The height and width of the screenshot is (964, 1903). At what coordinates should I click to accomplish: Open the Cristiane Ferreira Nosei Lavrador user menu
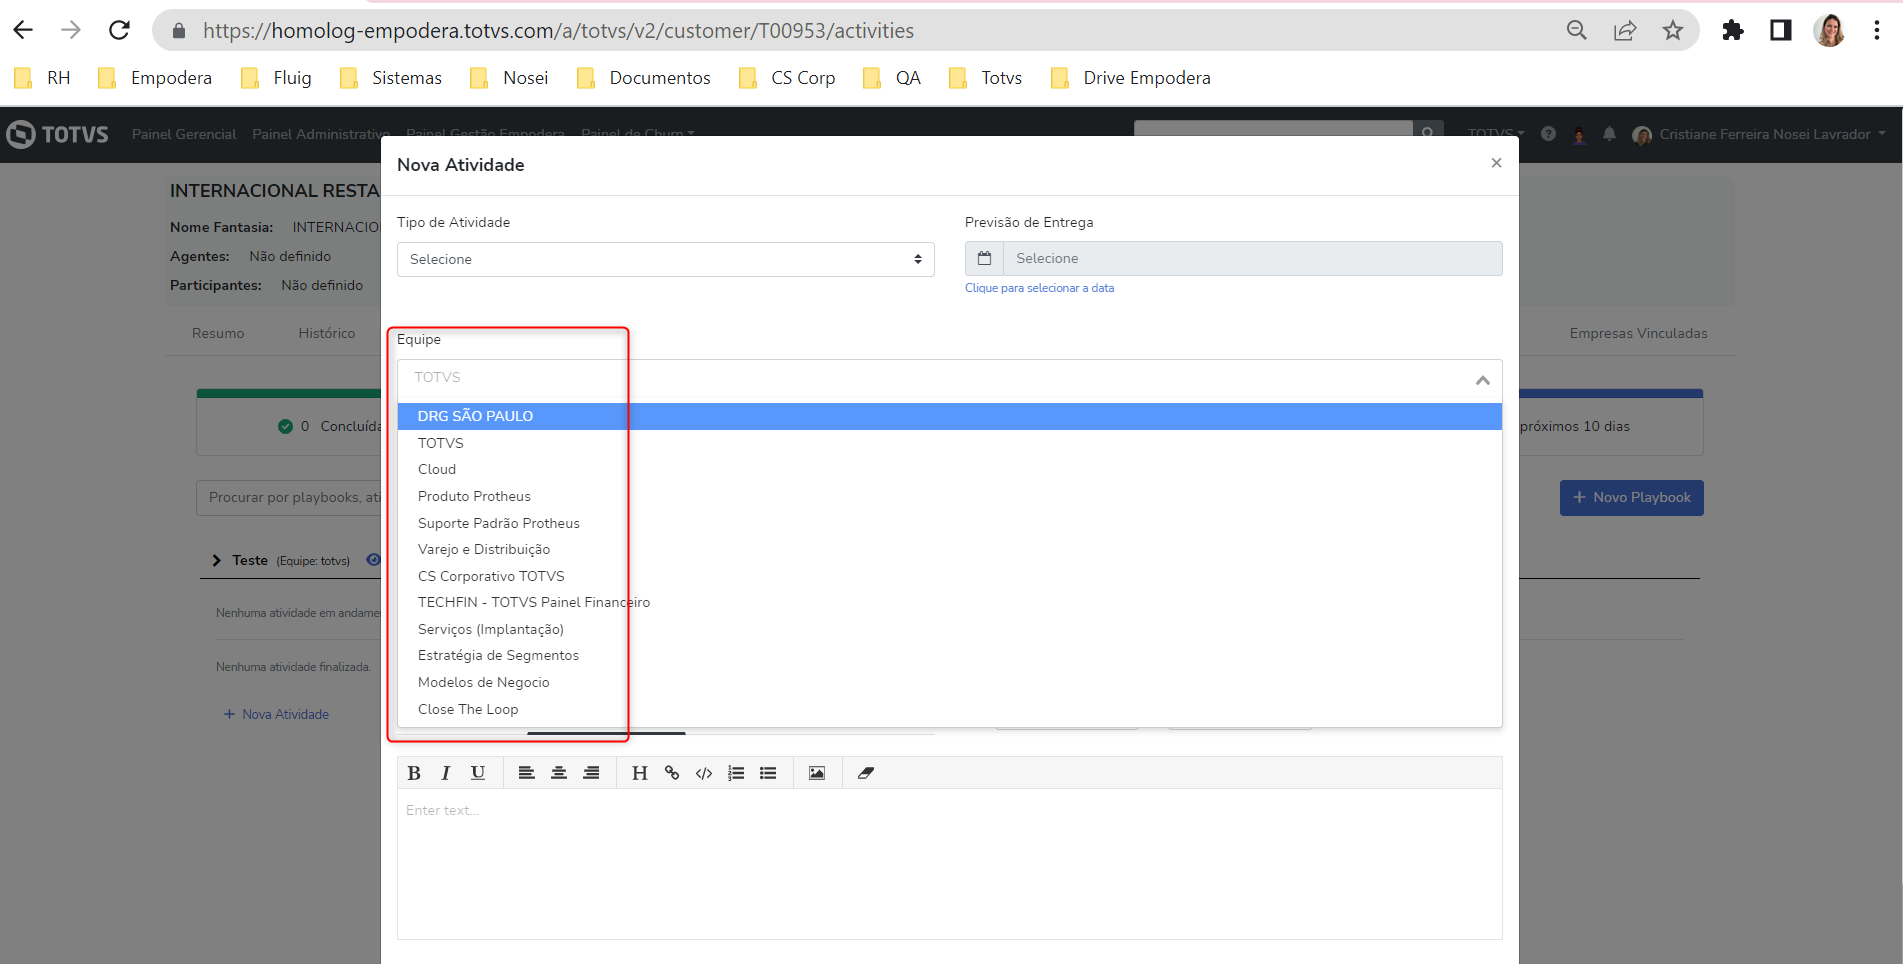(x=1758, y=134)
